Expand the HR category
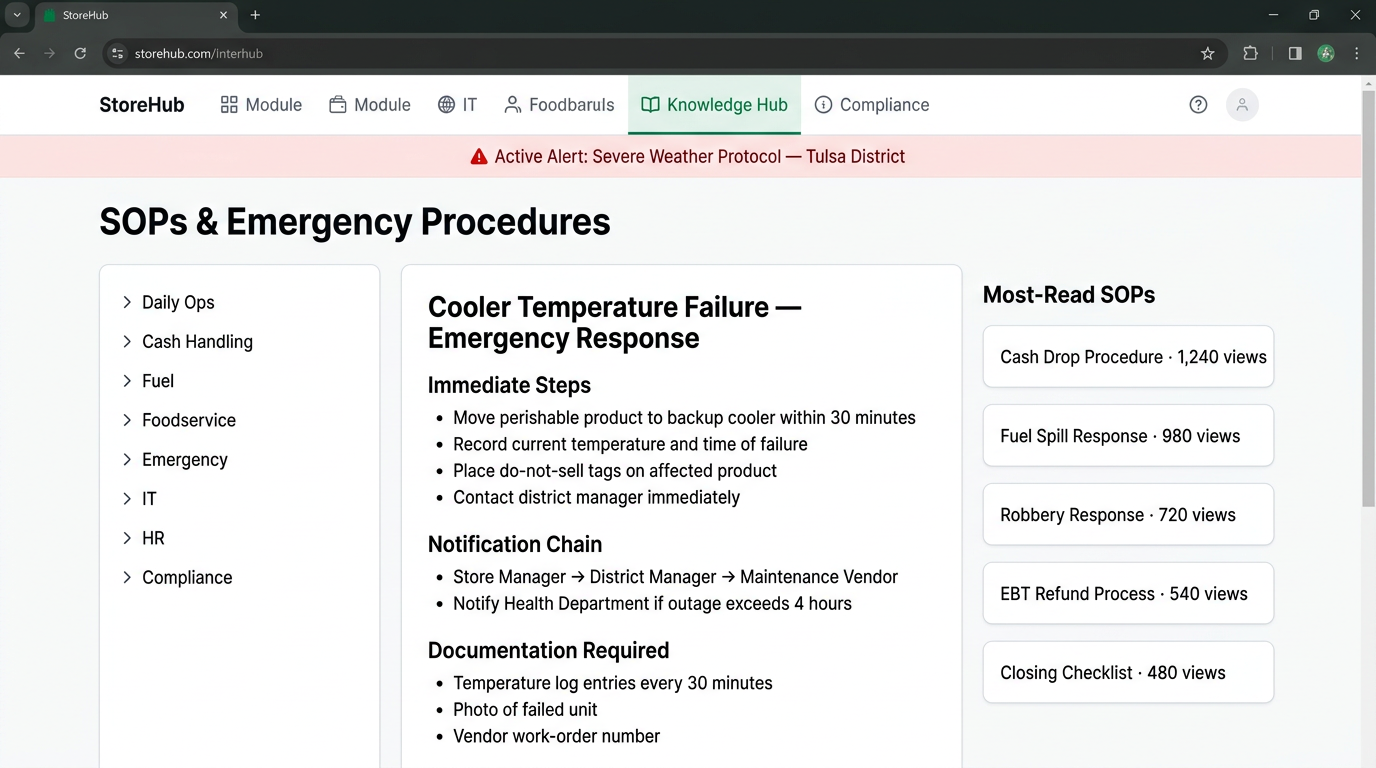This screenshot has width=1376, height=768. [x=143, y=538]
